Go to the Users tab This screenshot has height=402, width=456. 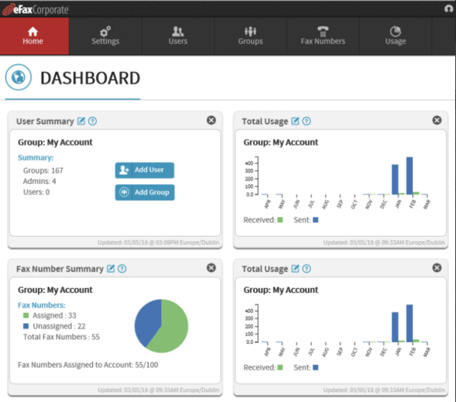(x=178, y=36)
